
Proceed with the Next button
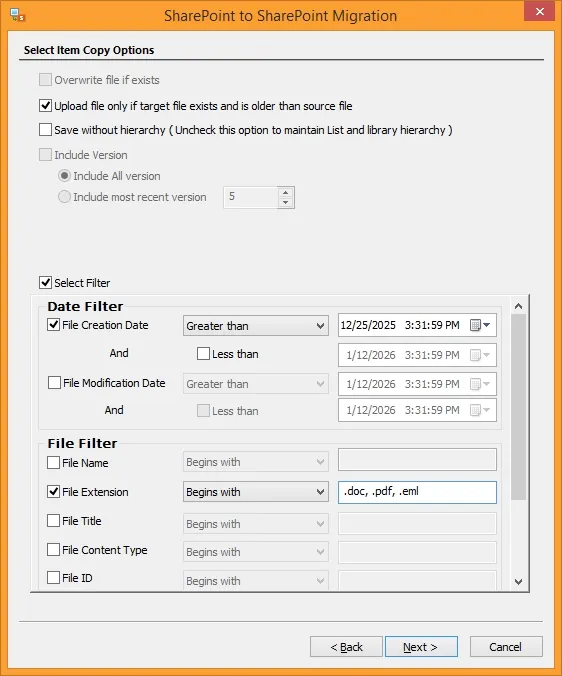click(x=421, y=647)
